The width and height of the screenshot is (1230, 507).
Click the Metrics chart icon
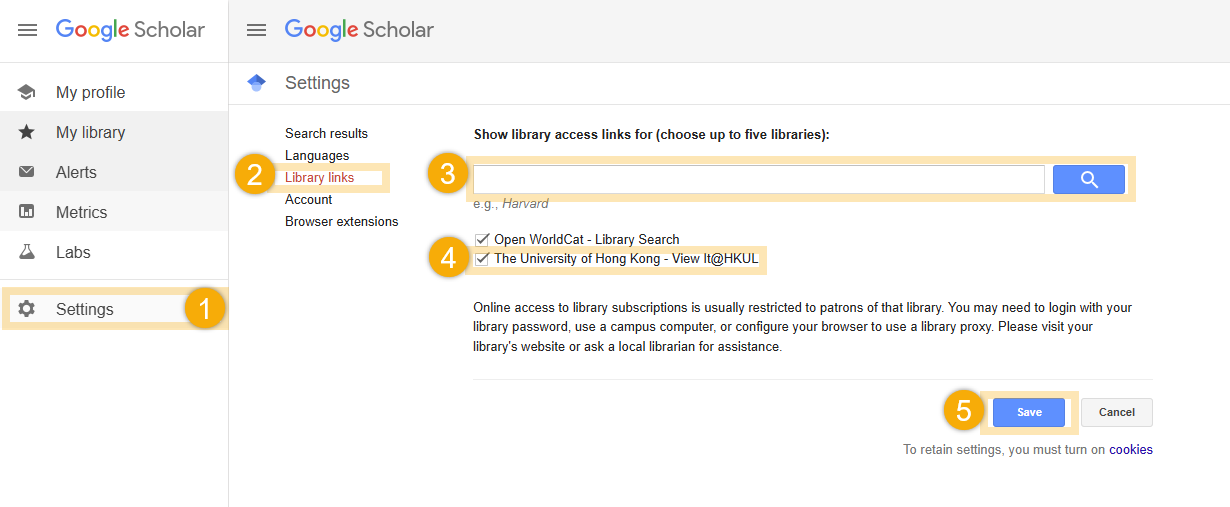click(x=27, y=212)
